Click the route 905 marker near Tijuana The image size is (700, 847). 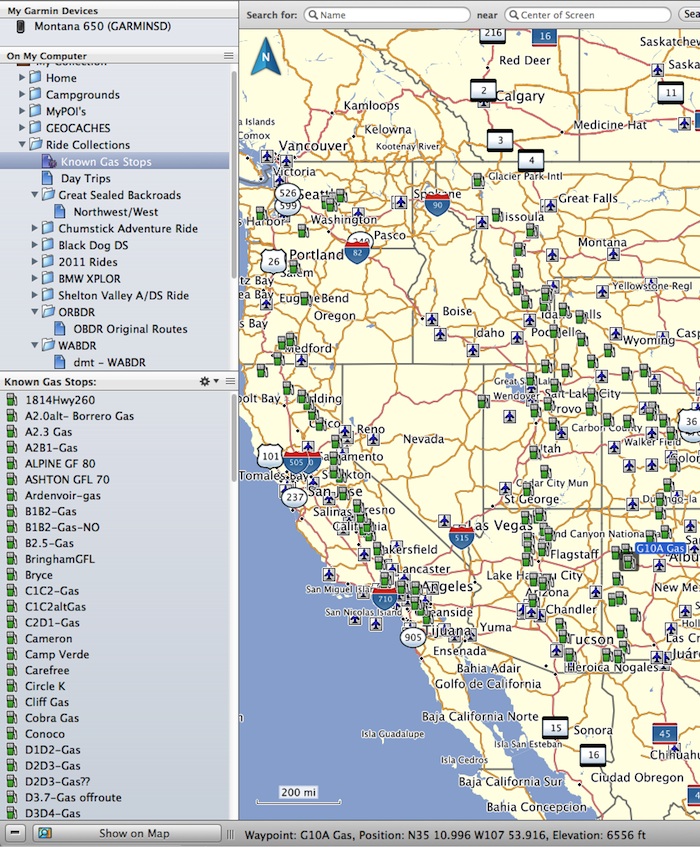point(413,637)
